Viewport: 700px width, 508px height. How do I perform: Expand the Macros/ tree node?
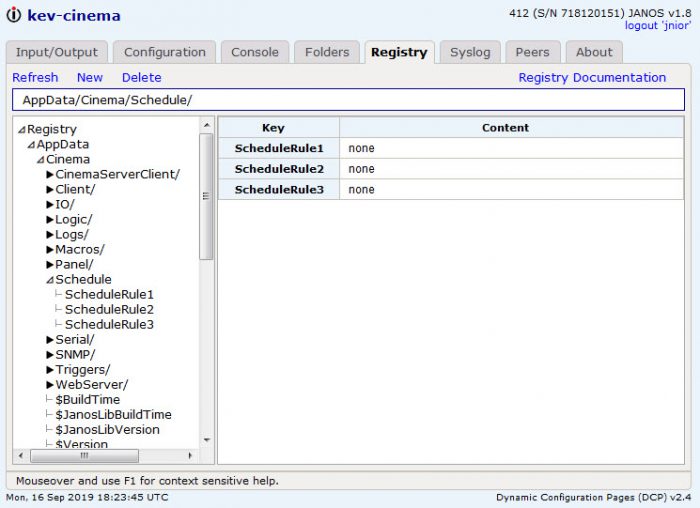(x=50, y=250)
